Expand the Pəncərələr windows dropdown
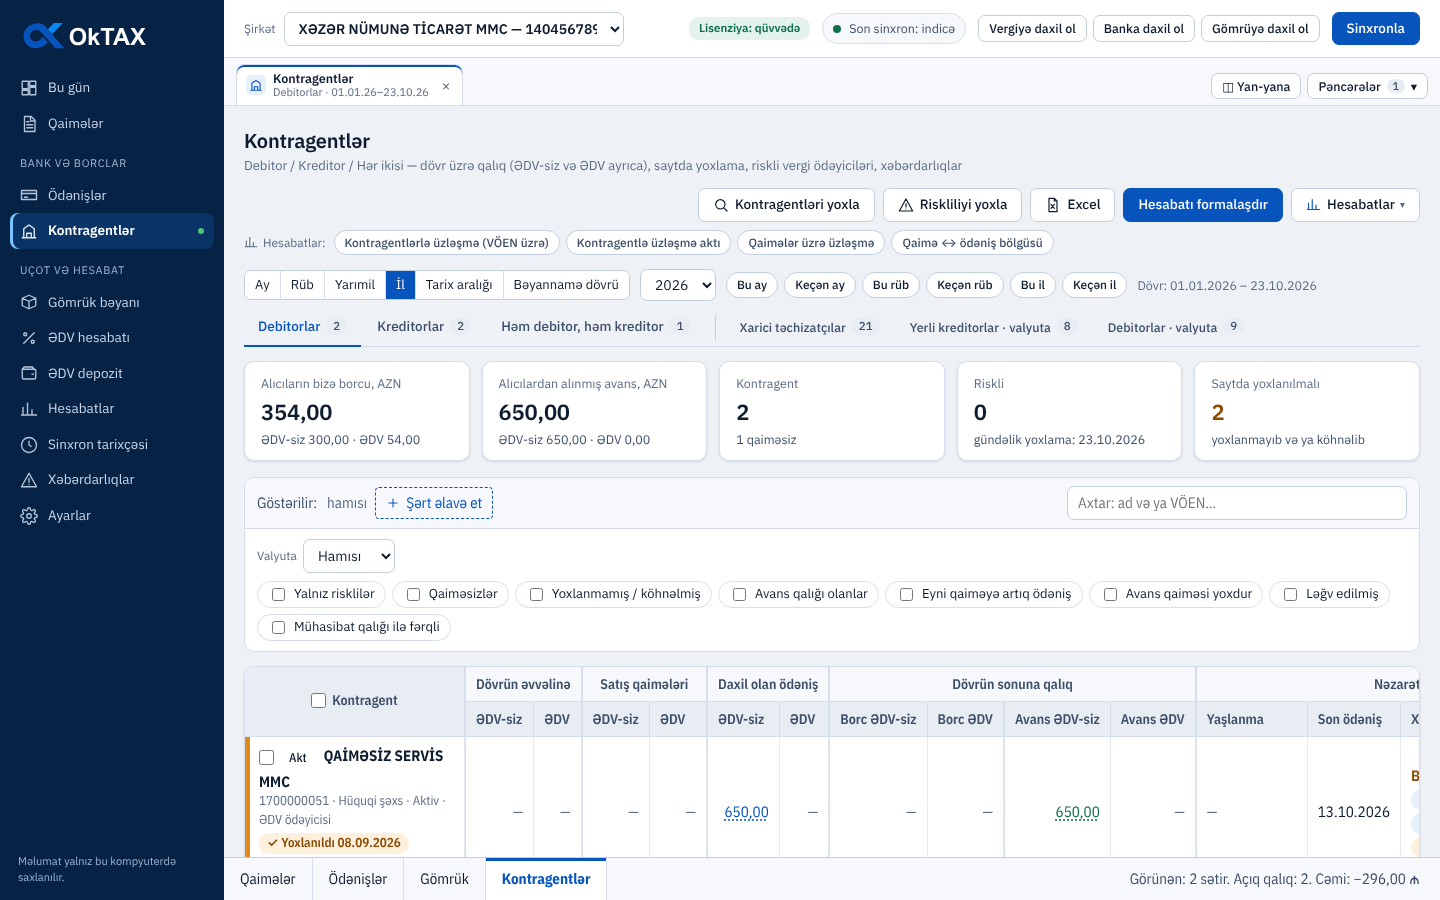 1367,87
